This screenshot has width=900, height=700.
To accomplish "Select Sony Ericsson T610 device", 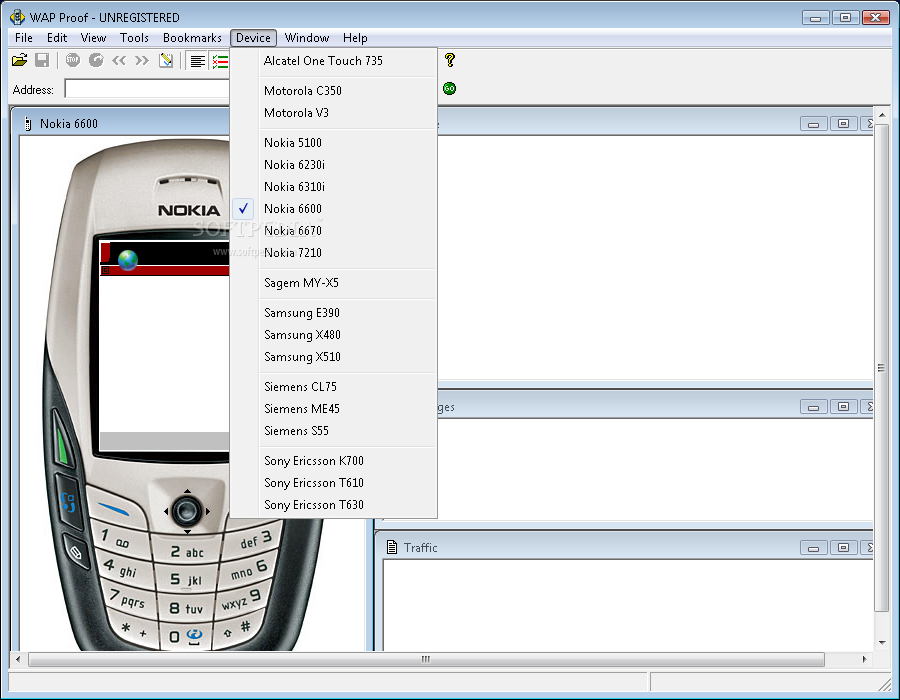I will [x=333, y=483].
